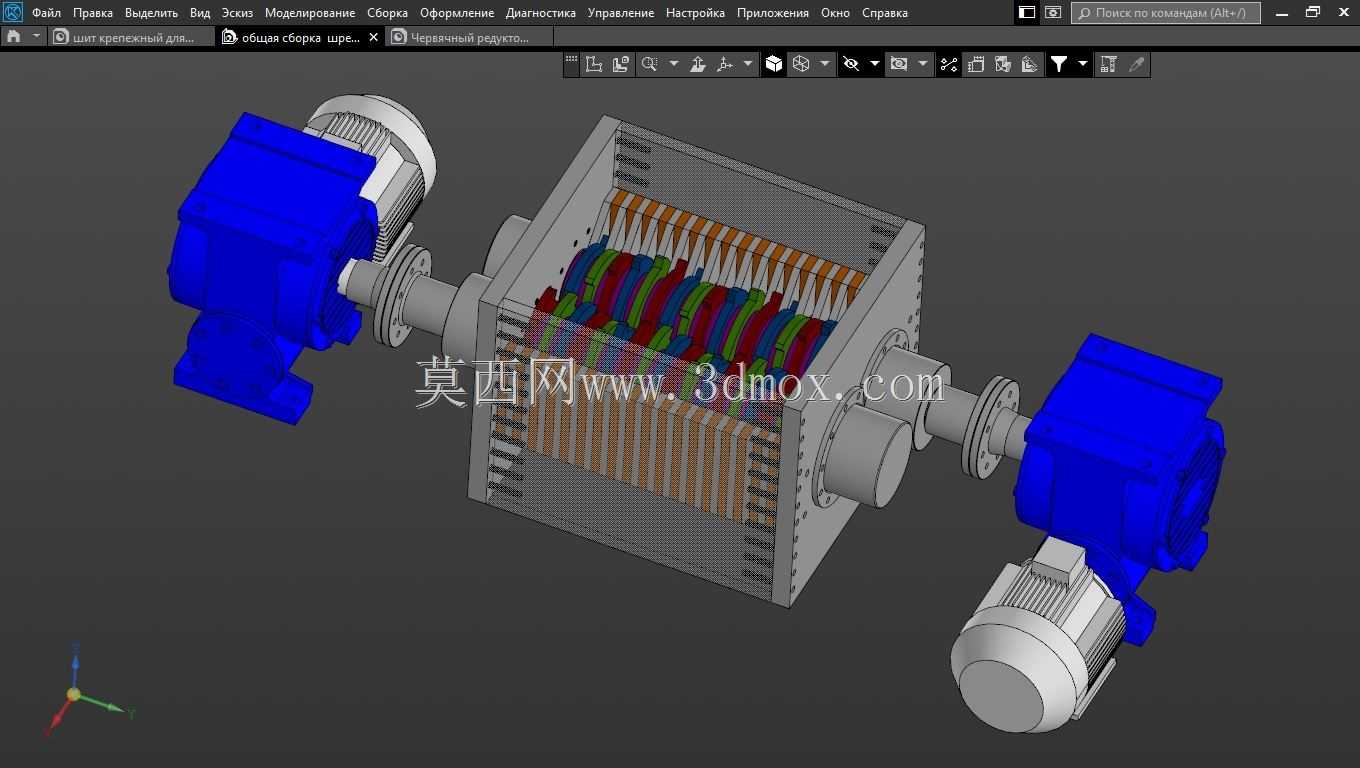Image resolution: width=1360 pixels, height=768 pixels.
Task: Click the local coordinate system icon
Action: coord(594,64)
